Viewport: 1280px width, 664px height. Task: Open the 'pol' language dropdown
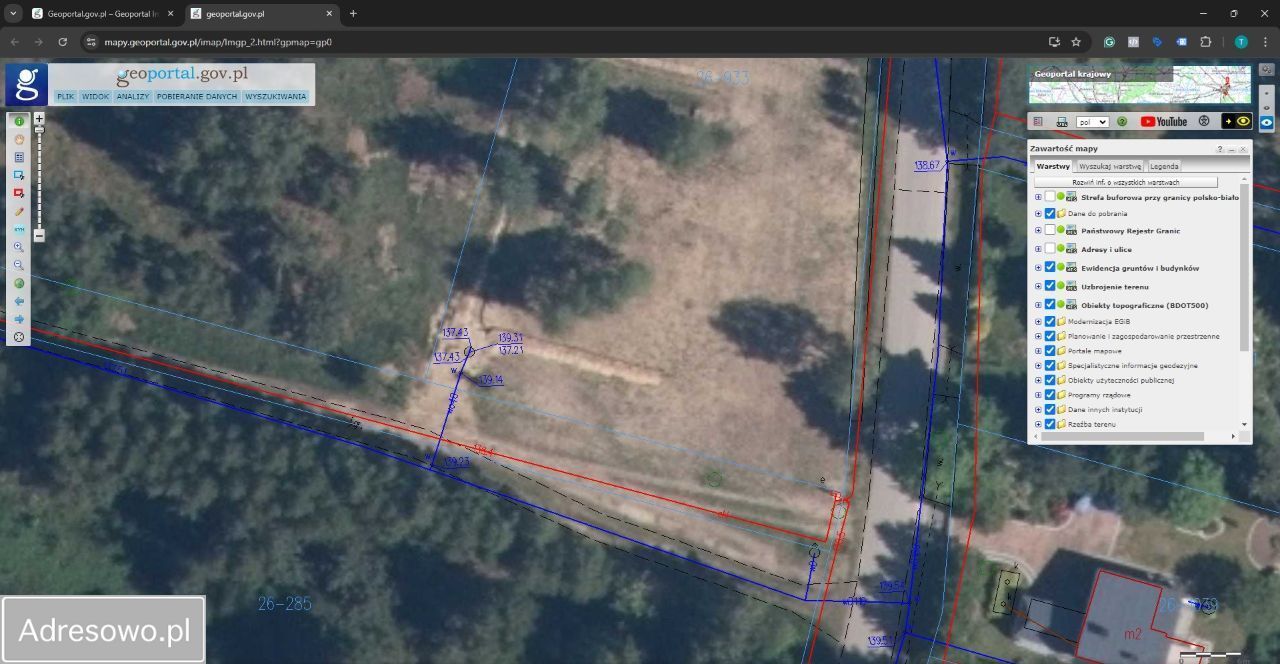[x=1093, y=121]
